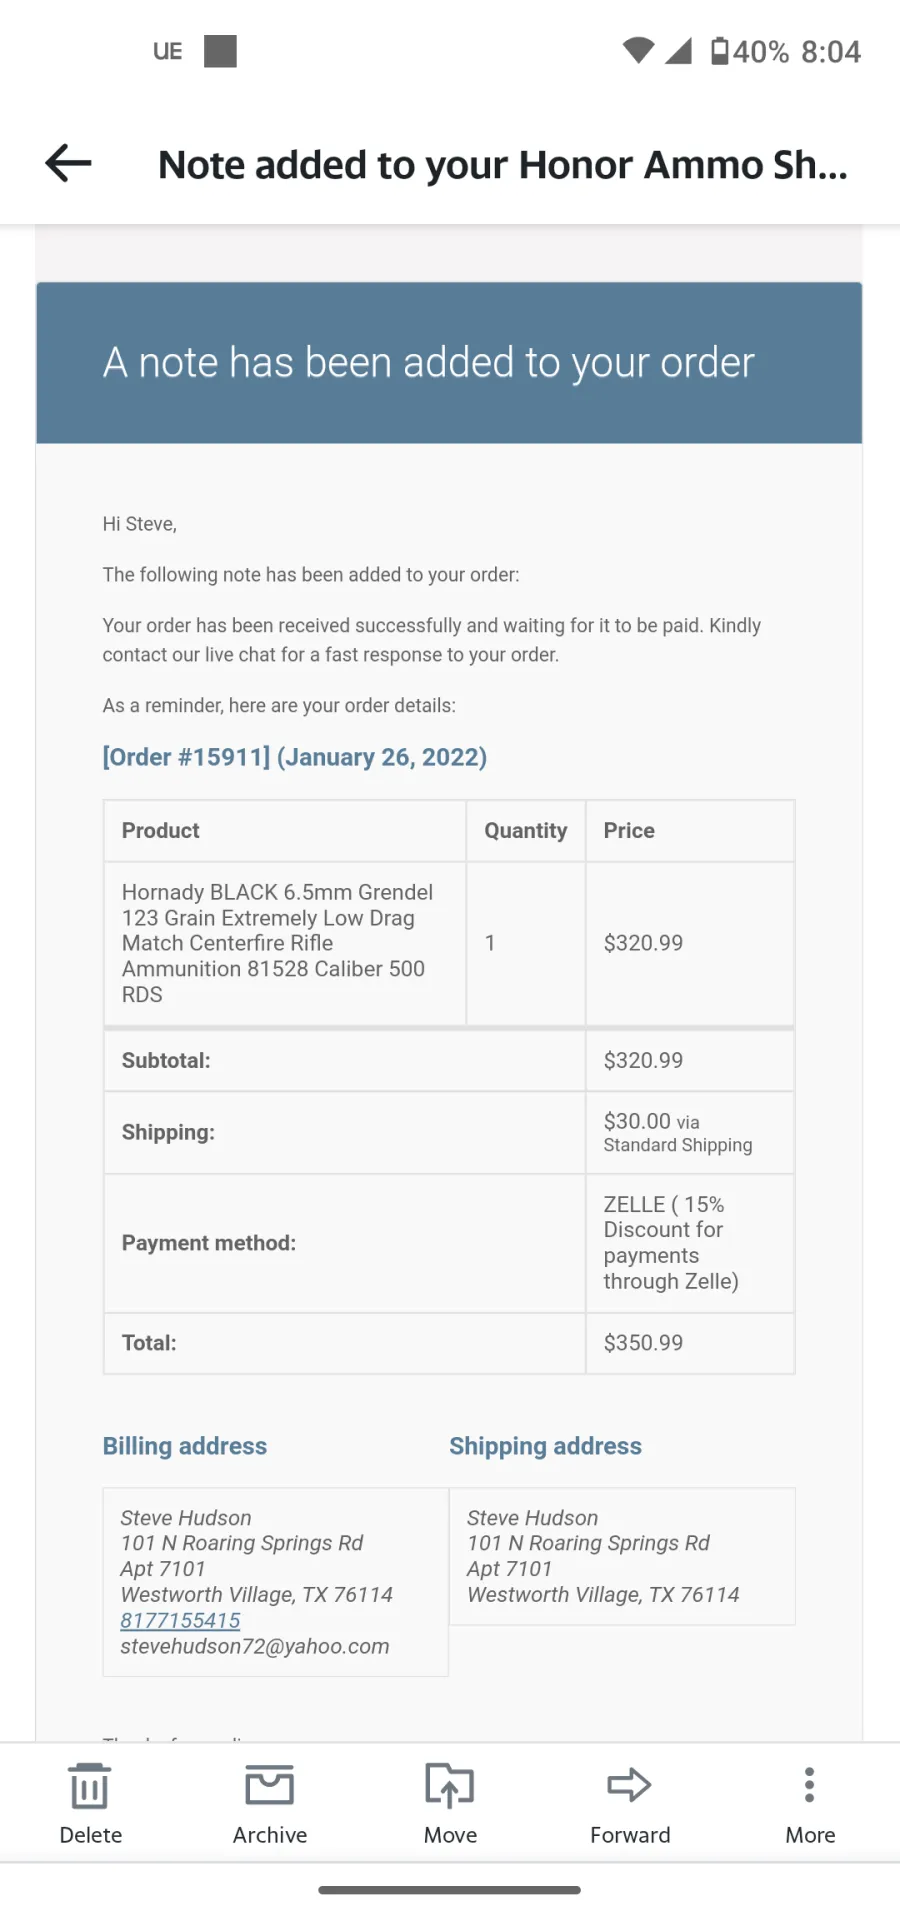Tap the stevehudson72@yahoo.com email address

coord(255,1646)
